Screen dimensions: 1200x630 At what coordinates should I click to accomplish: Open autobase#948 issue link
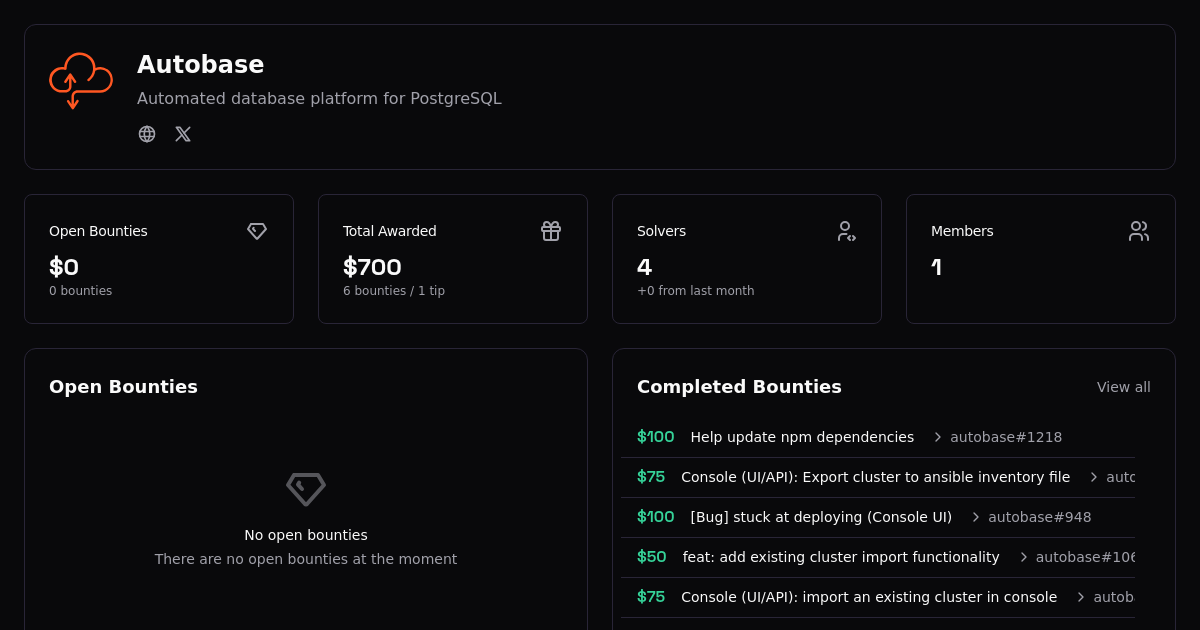(1040, 517)
